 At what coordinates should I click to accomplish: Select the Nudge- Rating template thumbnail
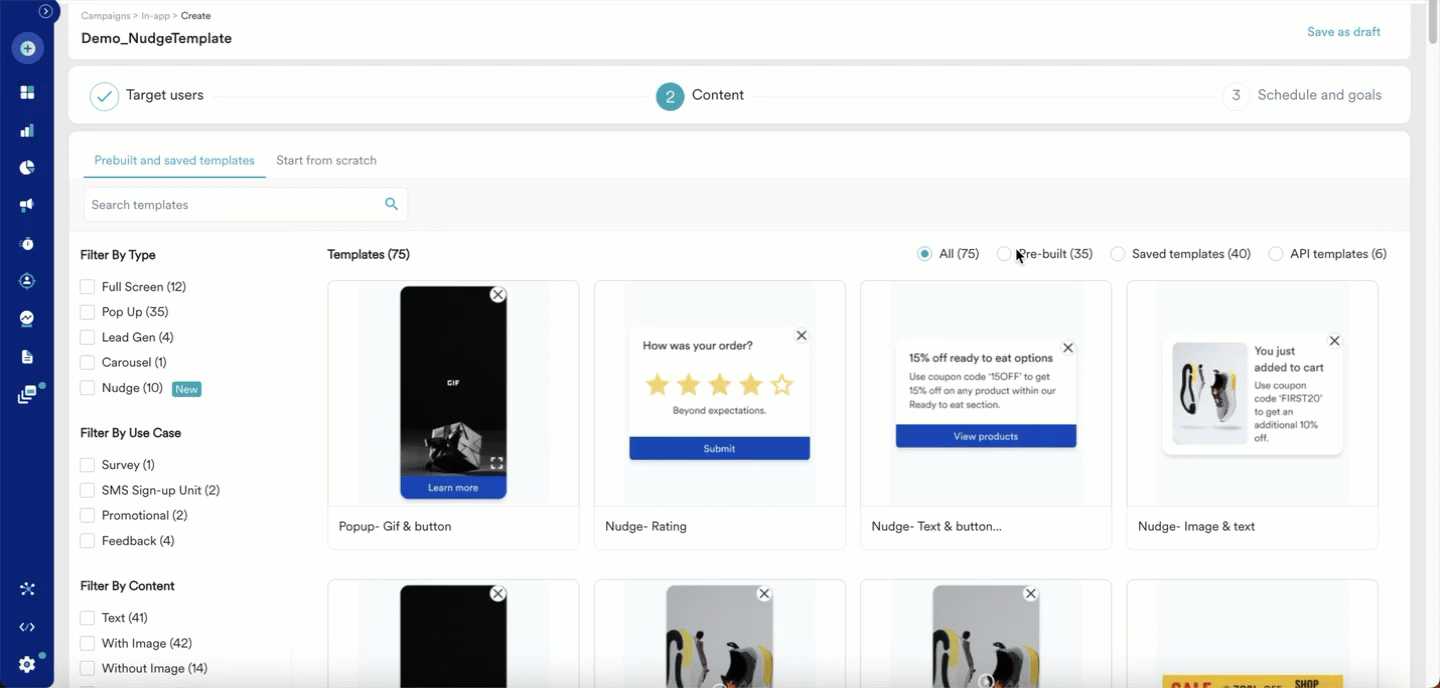point(719,392)
